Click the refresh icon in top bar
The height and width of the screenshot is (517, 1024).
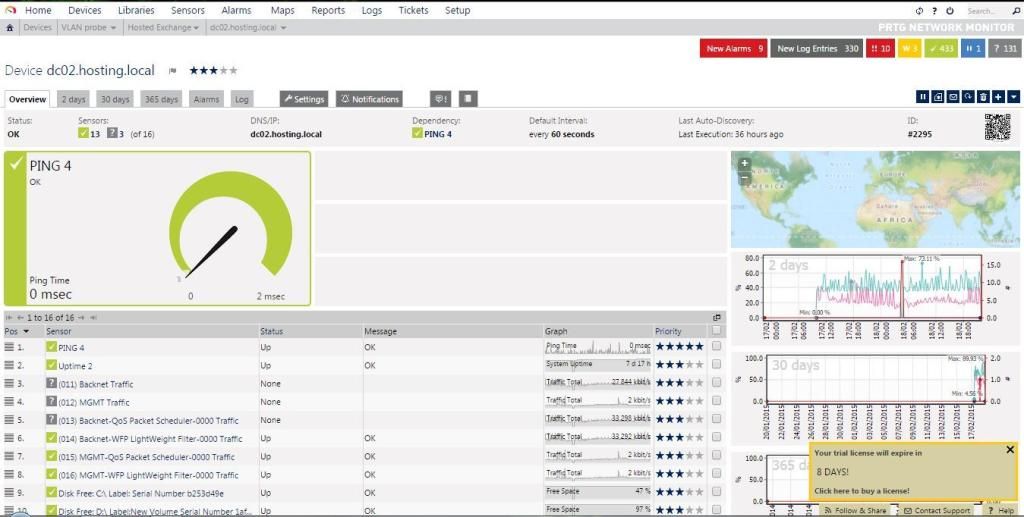[920, 11]
